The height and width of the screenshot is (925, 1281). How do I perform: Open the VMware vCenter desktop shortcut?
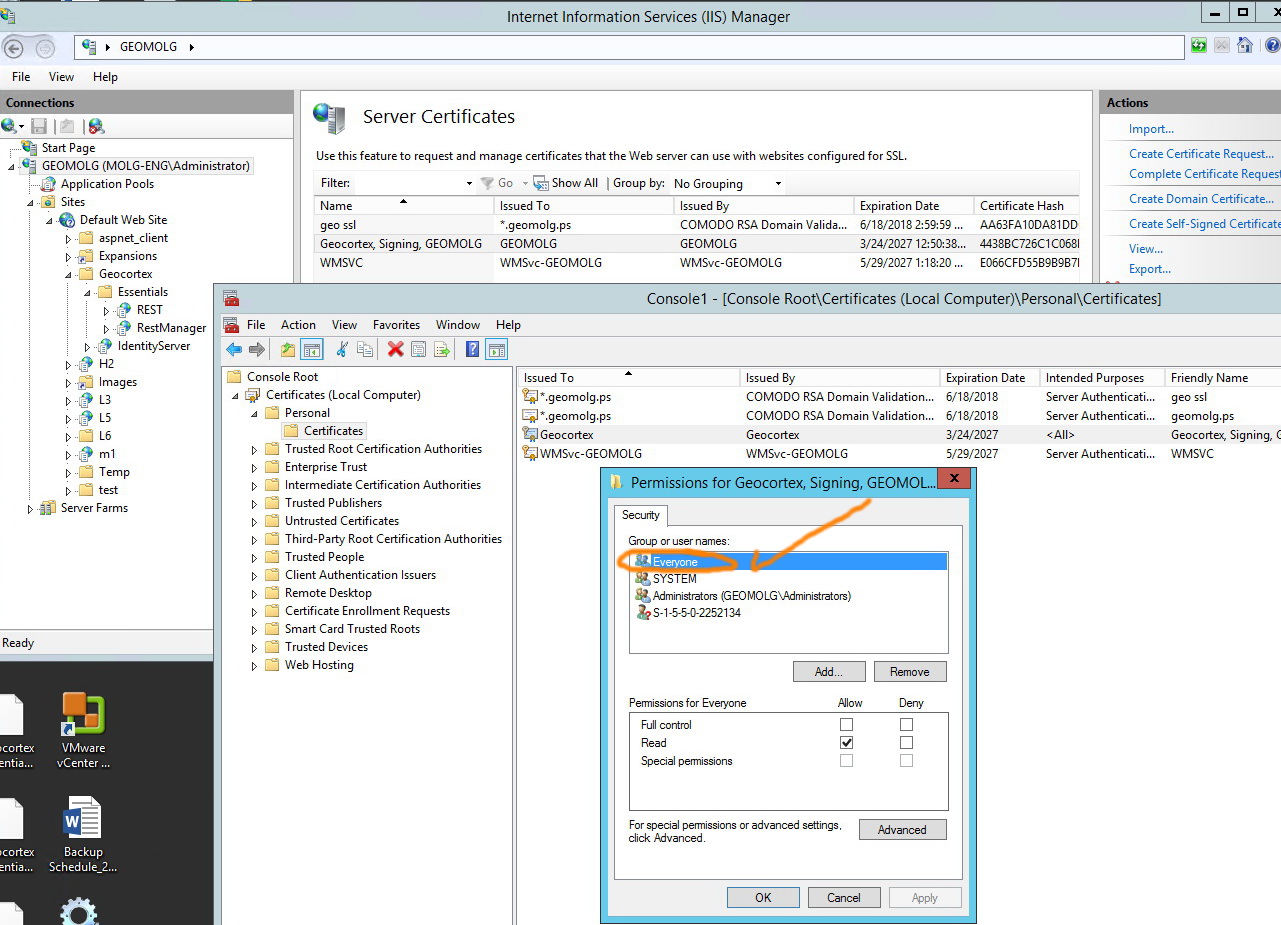[x=83, y=730]
